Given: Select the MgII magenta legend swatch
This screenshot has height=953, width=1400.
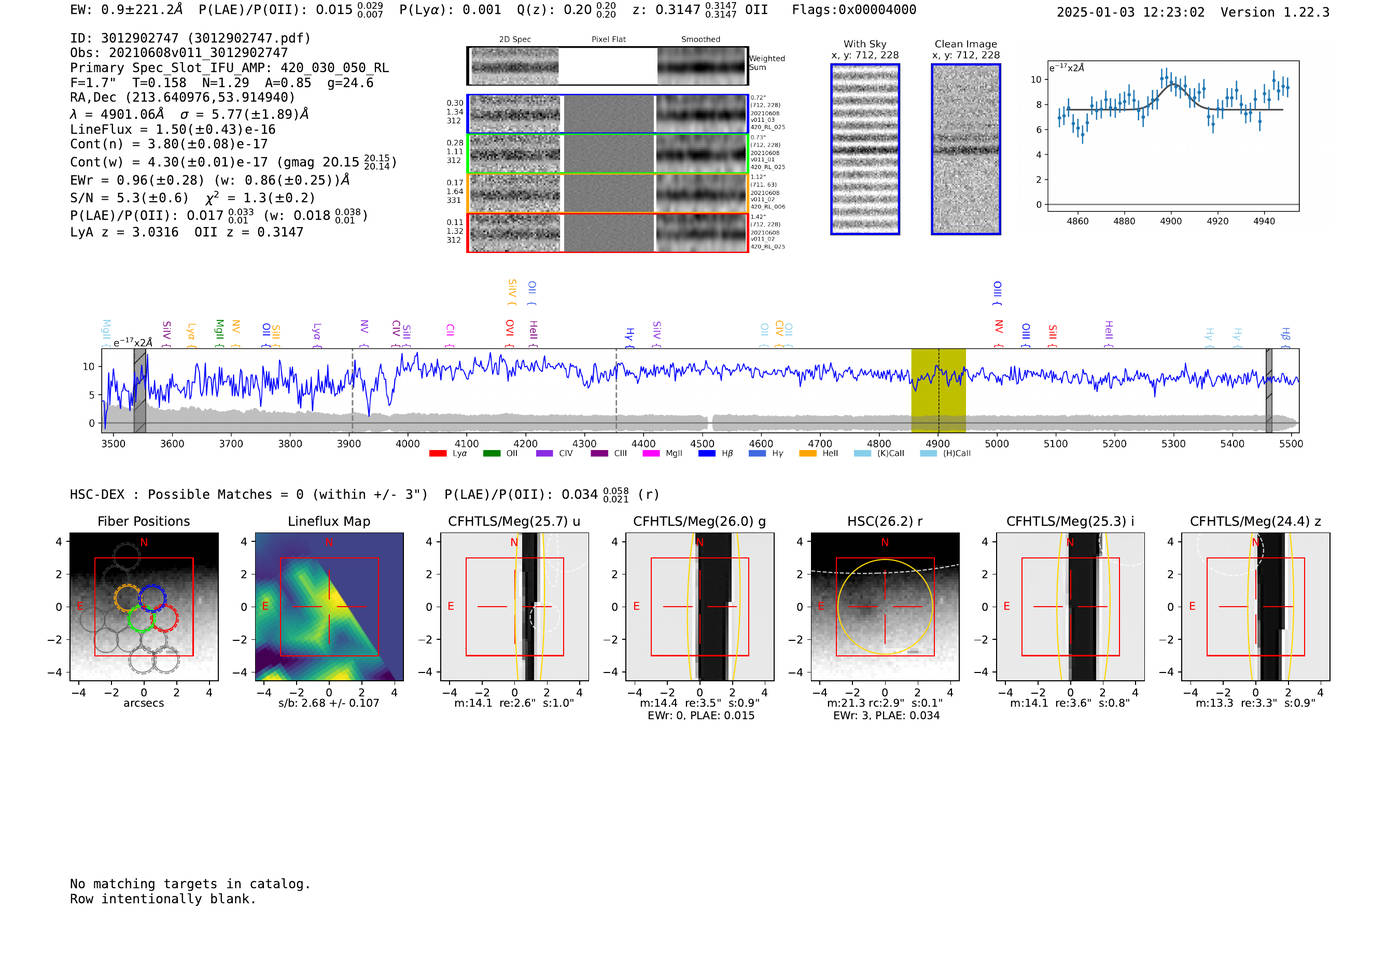Looking at the screenshot, I should [x=652, y=453].
